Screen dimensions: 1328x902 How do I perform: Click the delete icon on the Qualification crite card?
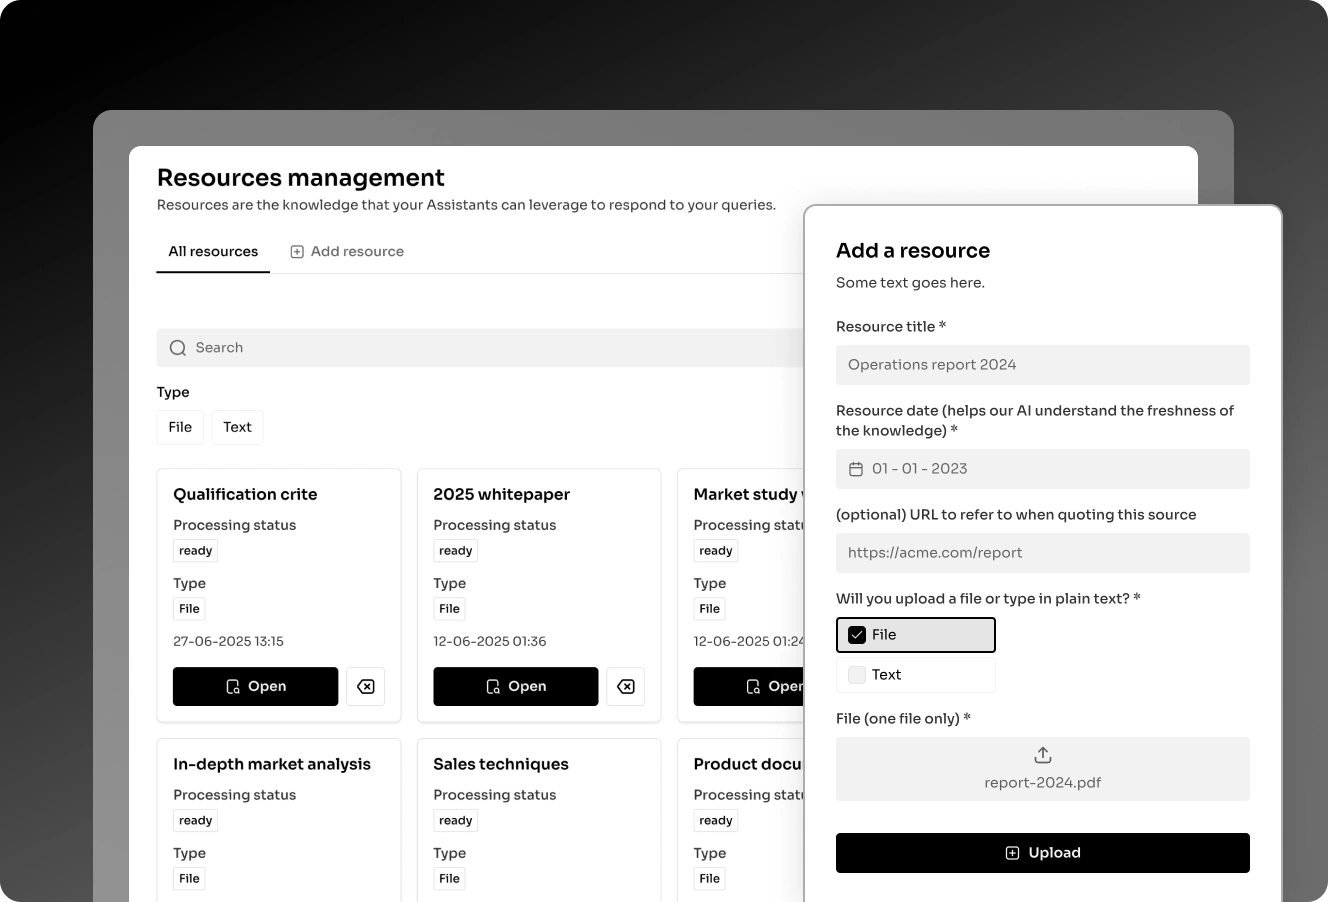tap(365, 686)
